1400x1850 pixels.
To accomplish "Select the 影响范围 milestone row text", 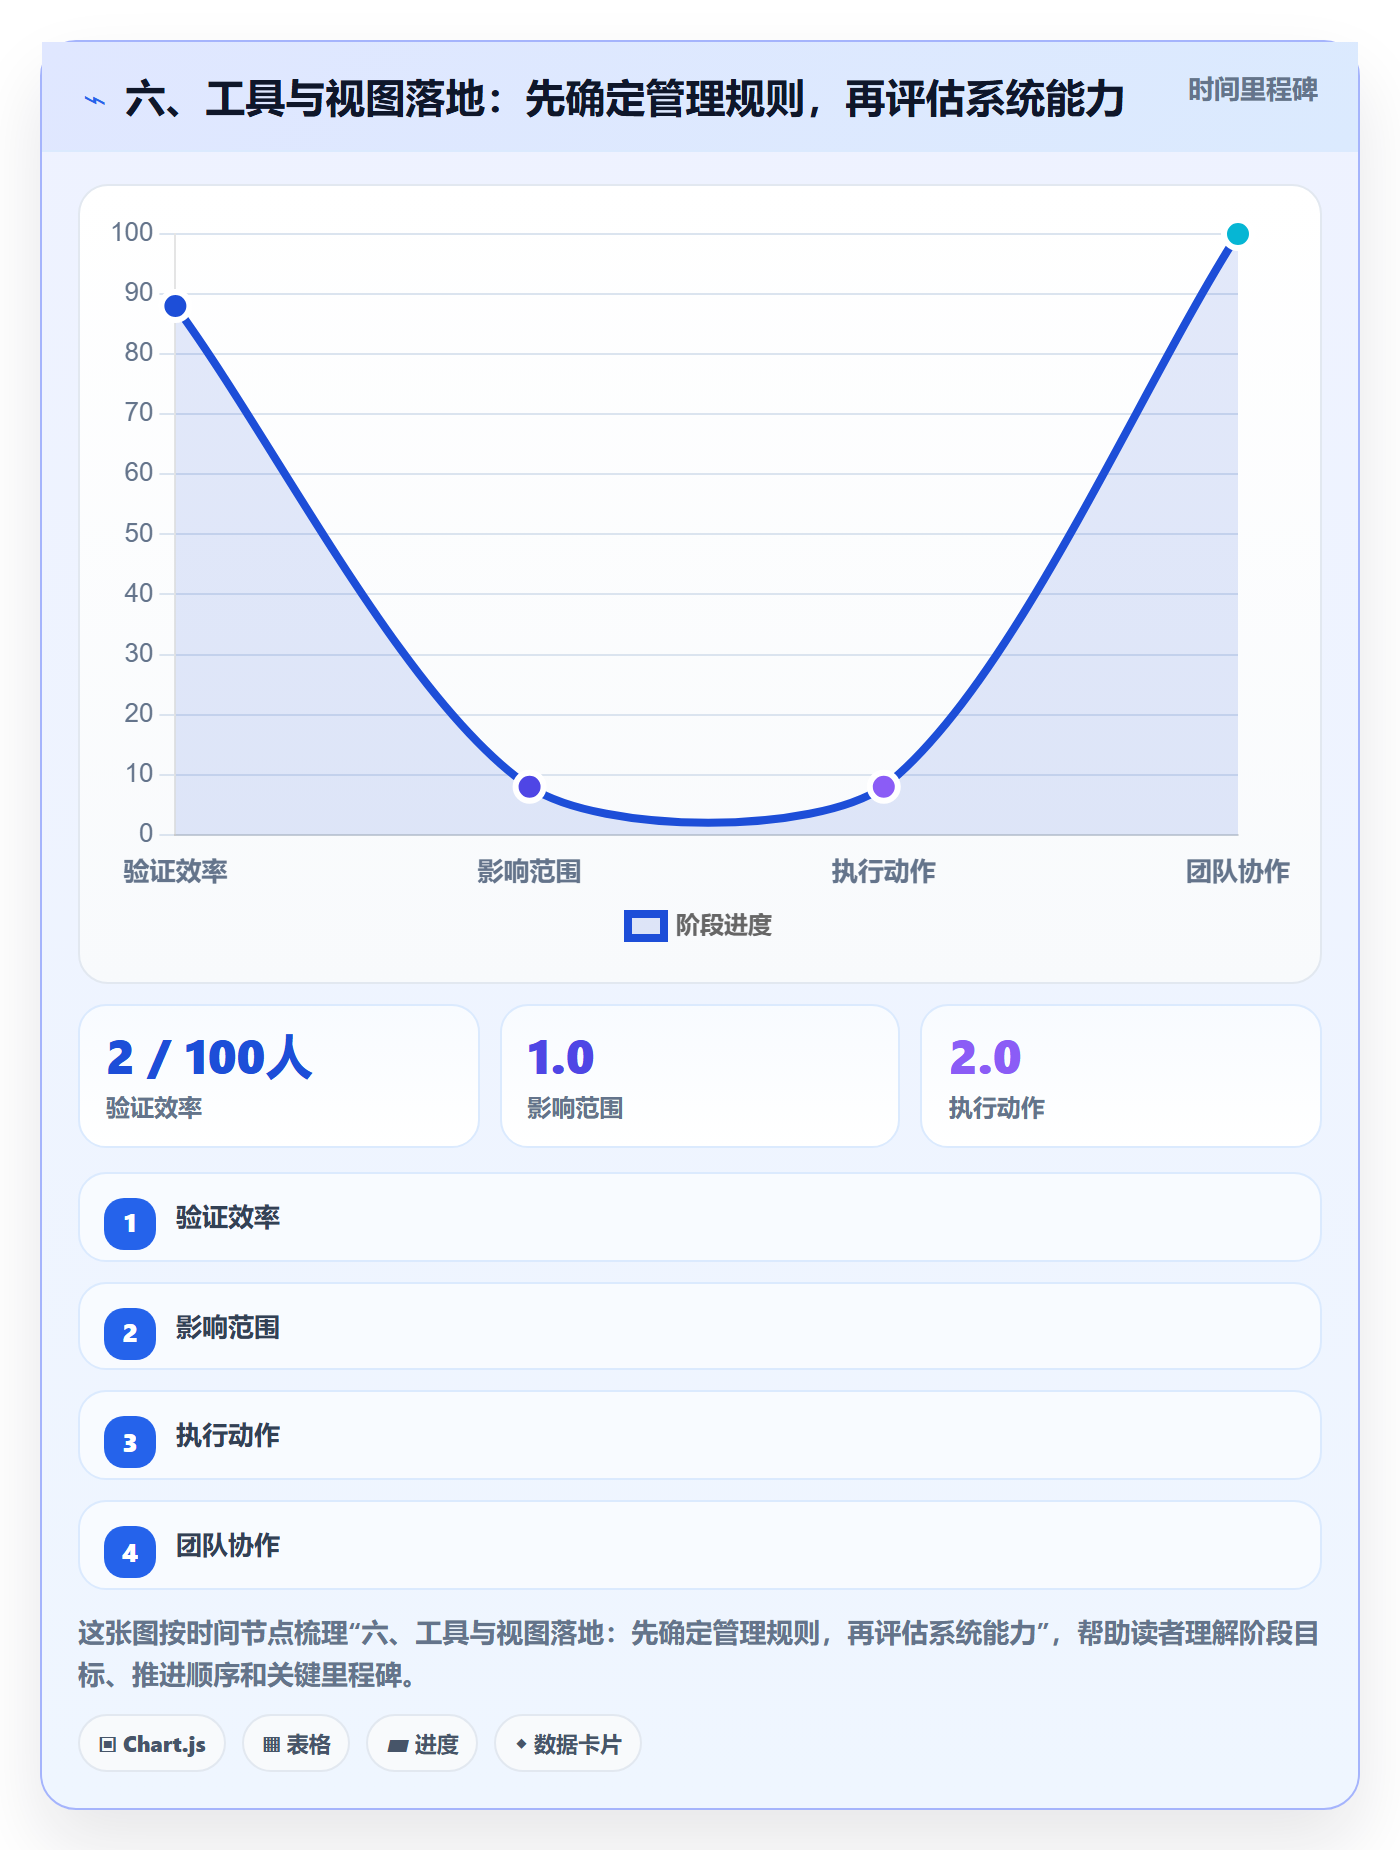I will pos(228,1327).
